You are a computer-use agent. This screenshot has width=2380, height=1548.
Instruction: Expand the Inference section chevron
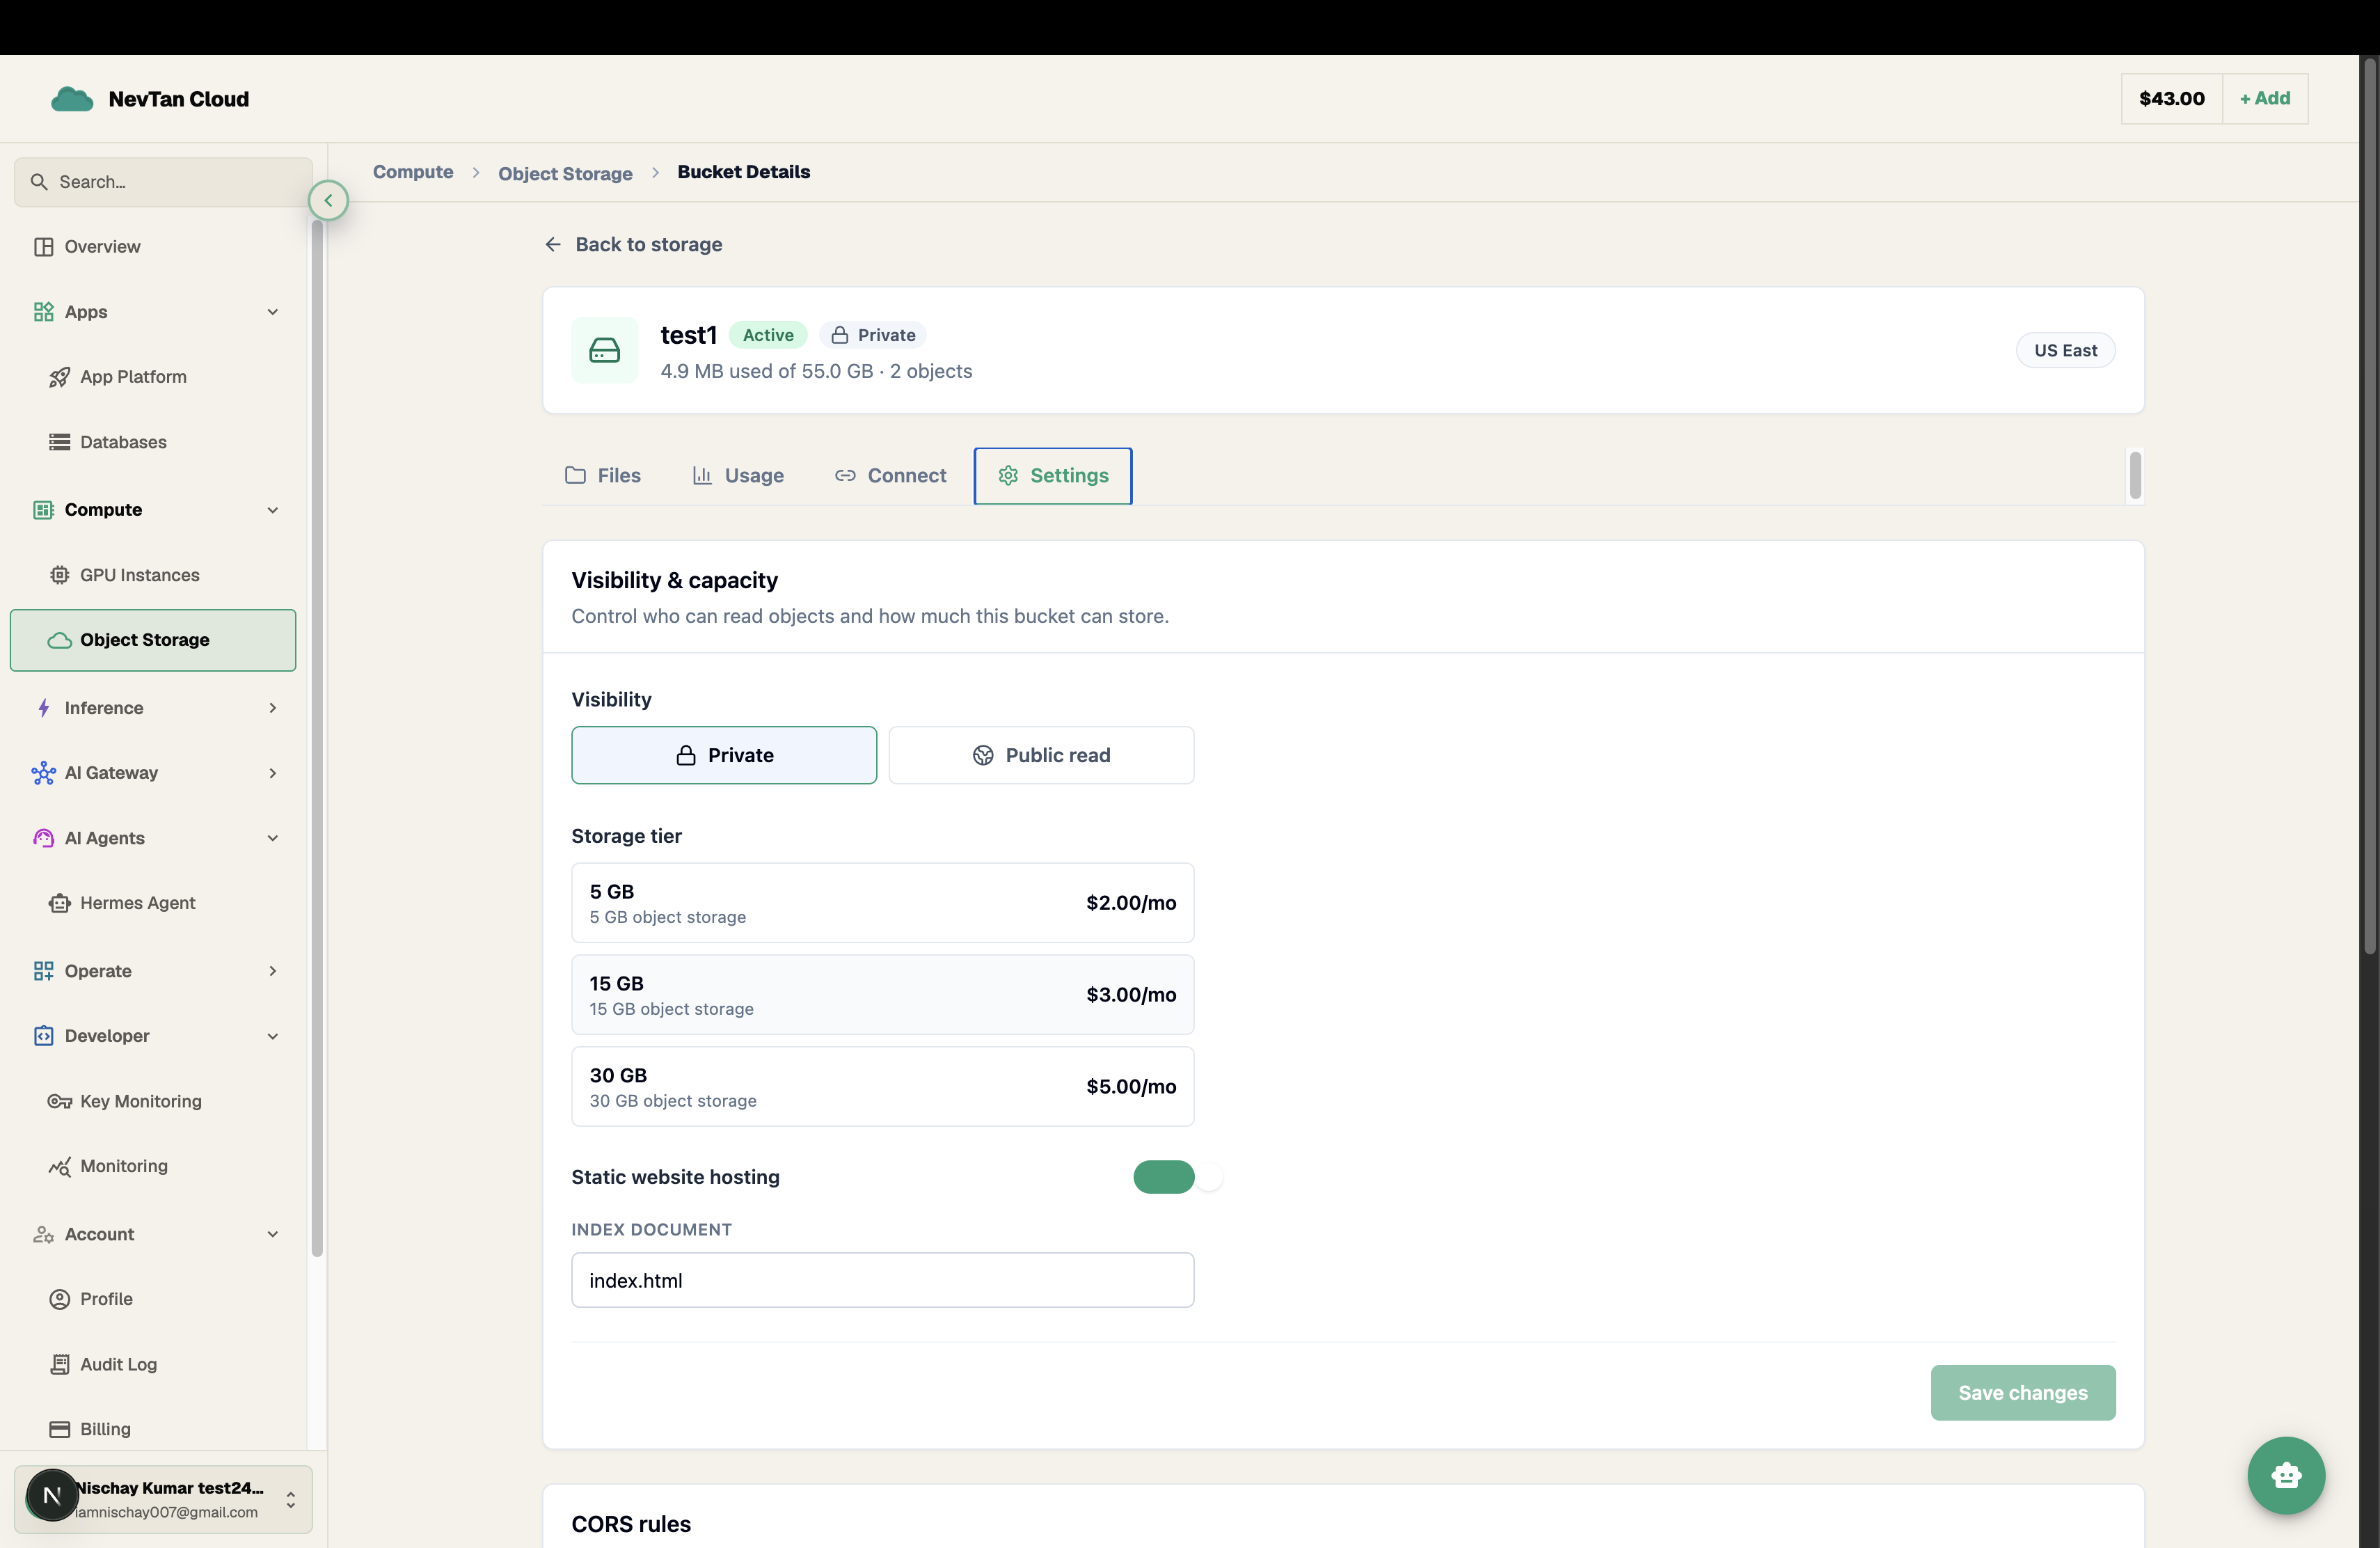(273, 708)
